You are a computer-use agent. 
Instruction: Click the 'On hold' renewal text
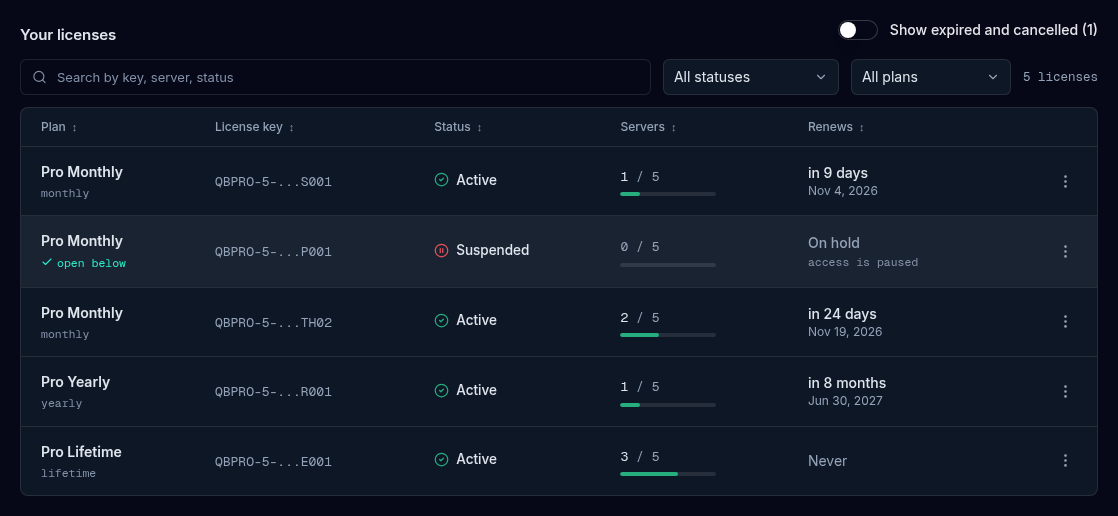[x=834, y=243]
